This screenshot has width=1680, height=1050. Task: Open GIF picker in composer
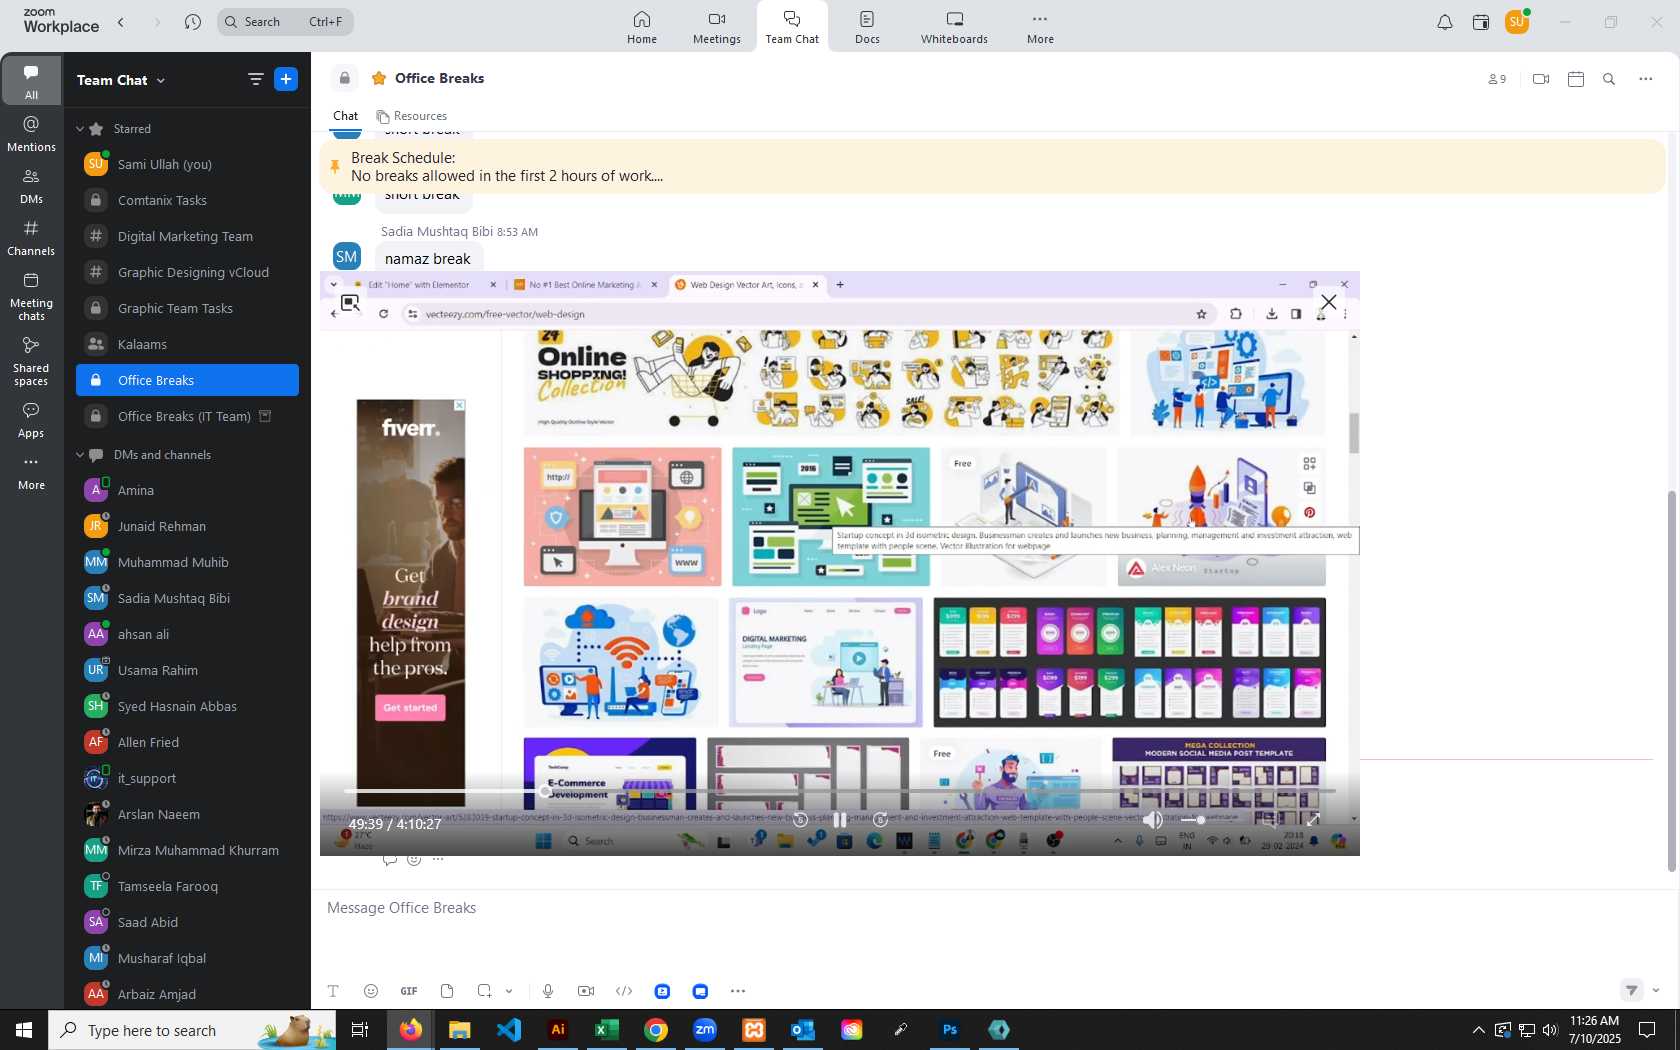click(409, 991)
